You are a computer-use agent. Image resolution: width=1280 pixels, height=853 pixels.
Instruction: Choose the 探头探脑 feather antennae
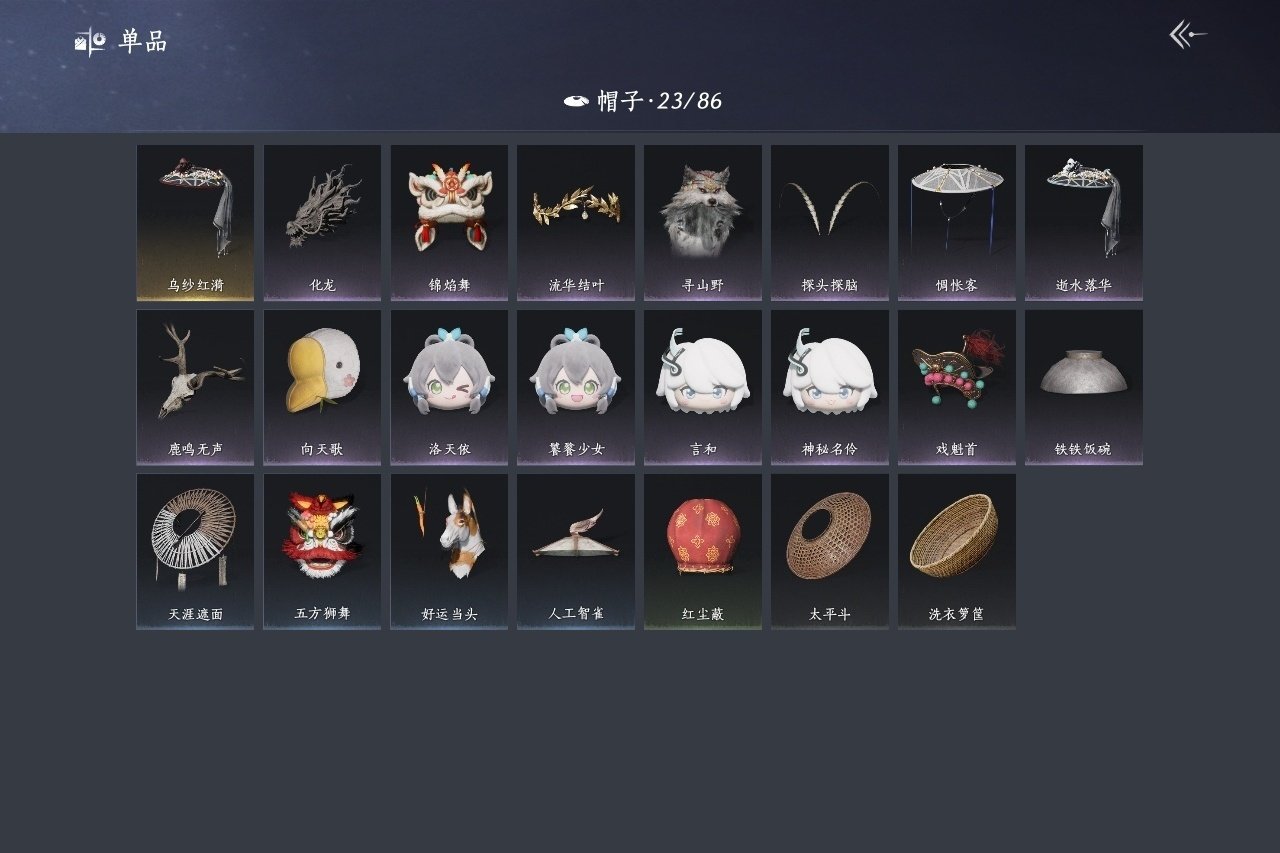[830, 223]
